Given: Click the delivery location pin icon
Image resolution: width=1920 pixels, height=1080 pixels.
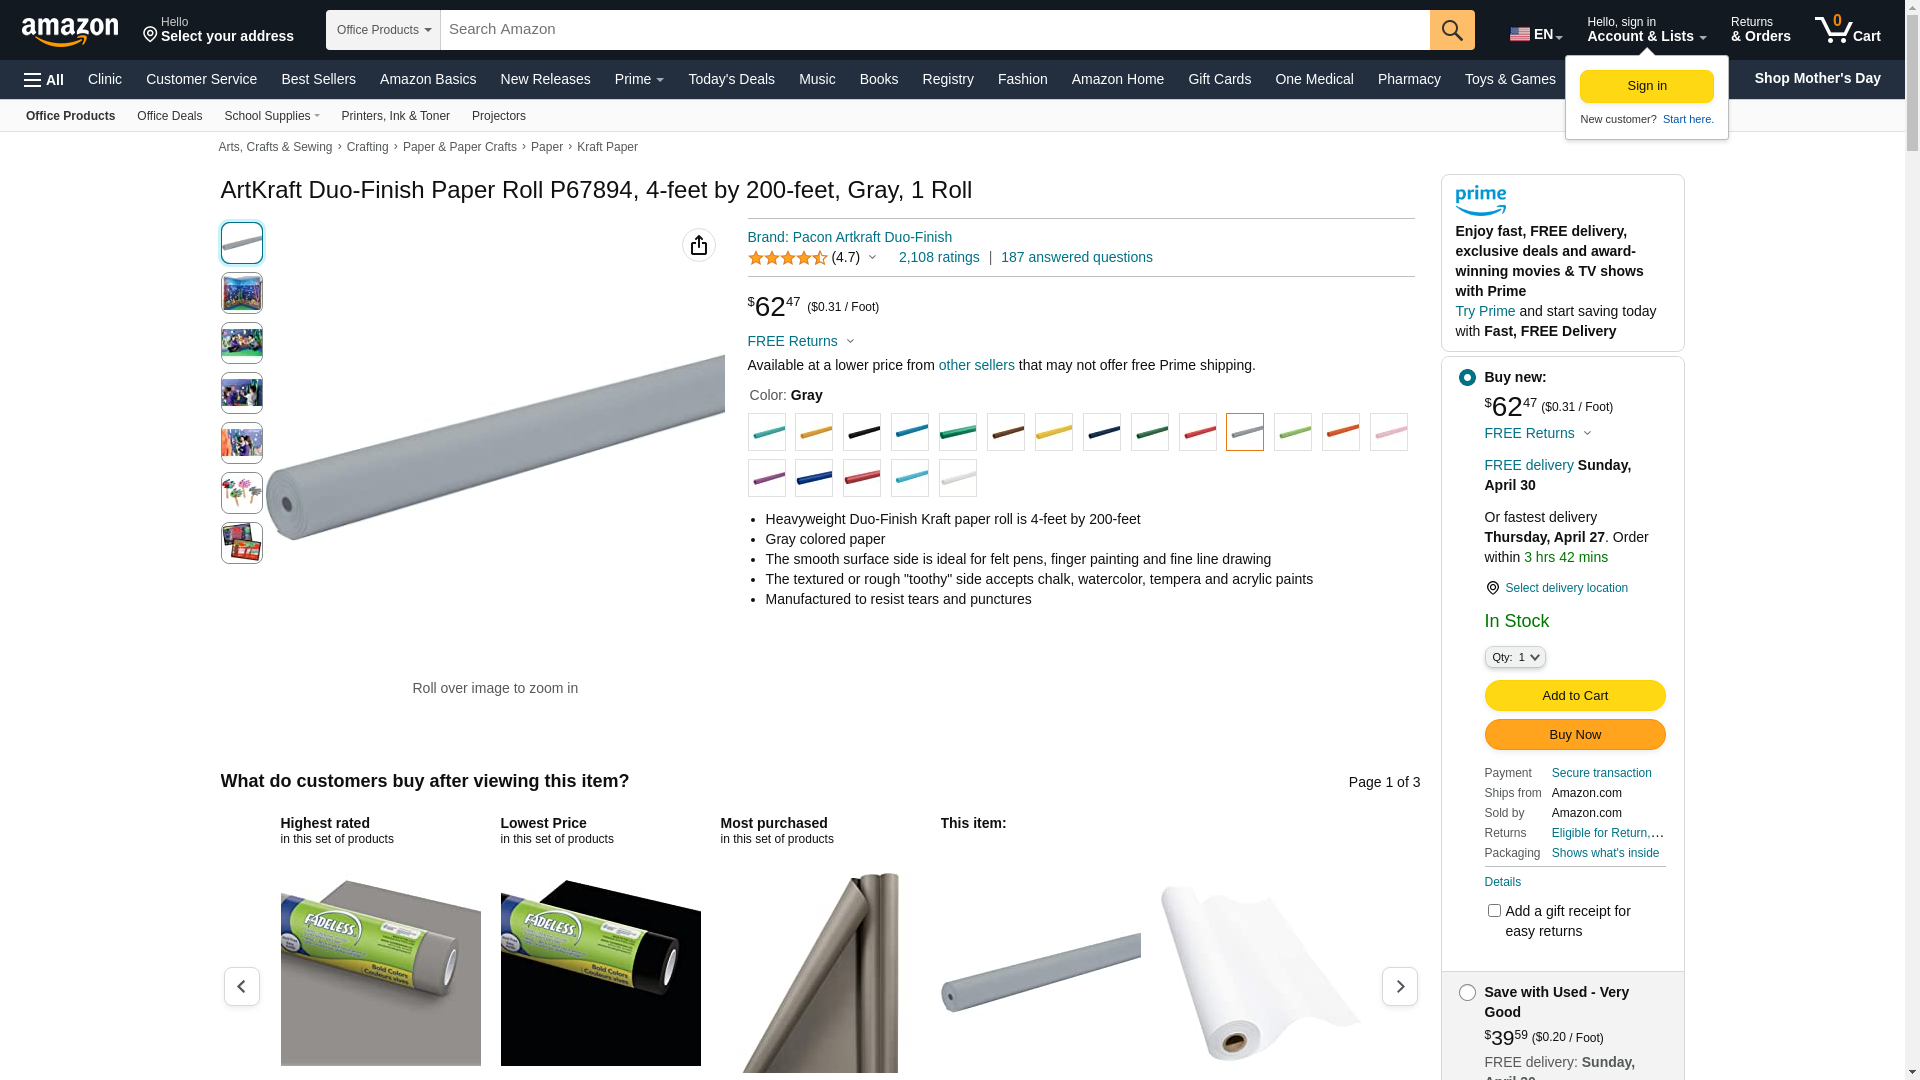Looking at the screenshot, I should point(1492,588).
